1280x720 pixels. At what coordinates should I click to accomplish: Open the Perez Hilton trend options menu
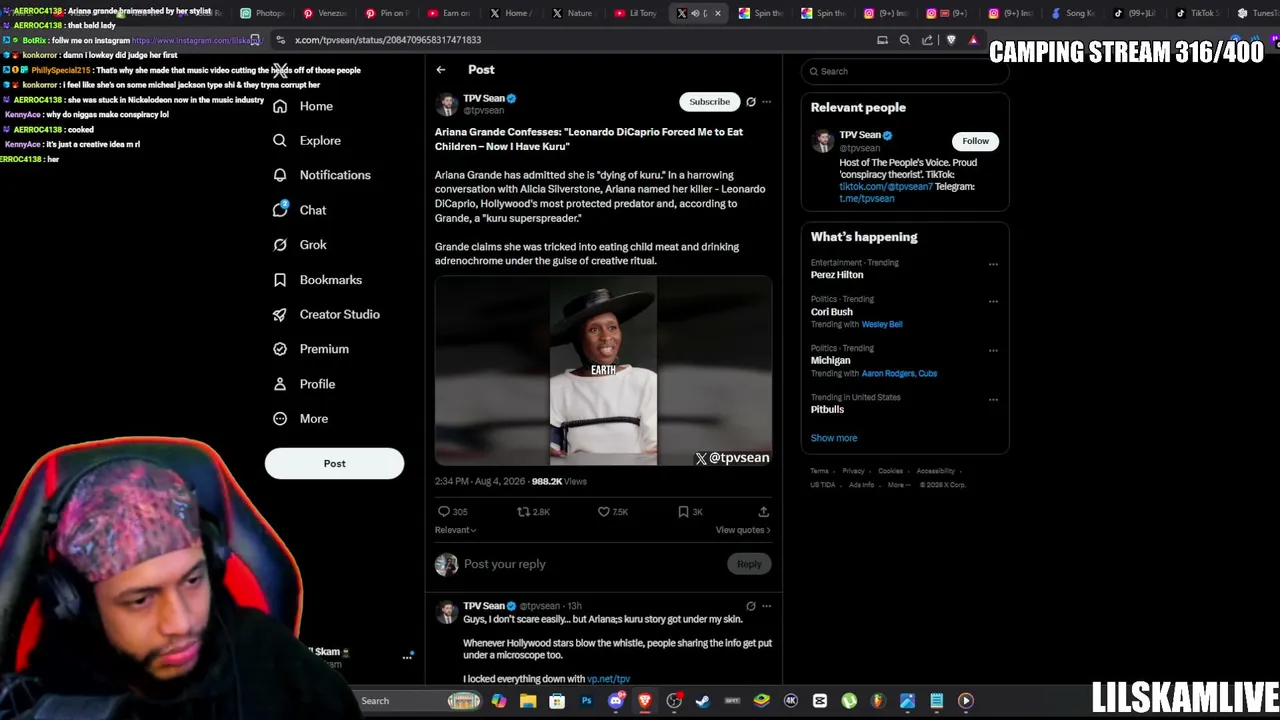coord(993,265)
